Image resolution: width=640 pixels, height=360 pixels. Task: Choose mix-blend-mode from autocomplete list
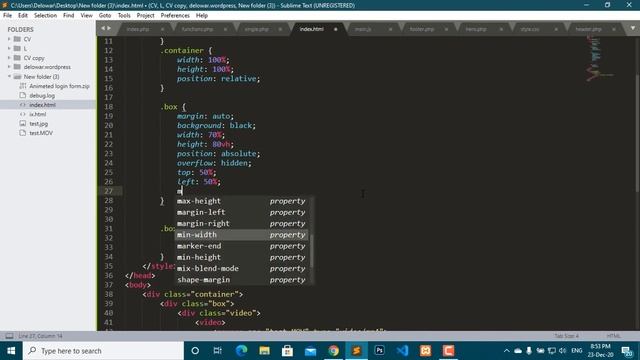[242, 269]
